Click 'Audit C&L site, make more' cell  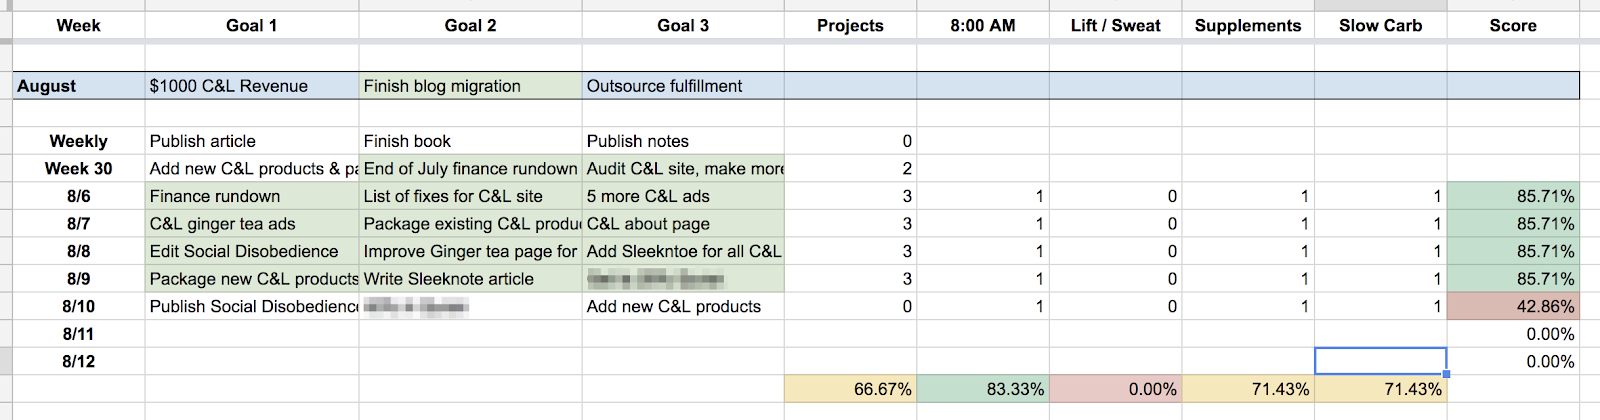(683, 169)
